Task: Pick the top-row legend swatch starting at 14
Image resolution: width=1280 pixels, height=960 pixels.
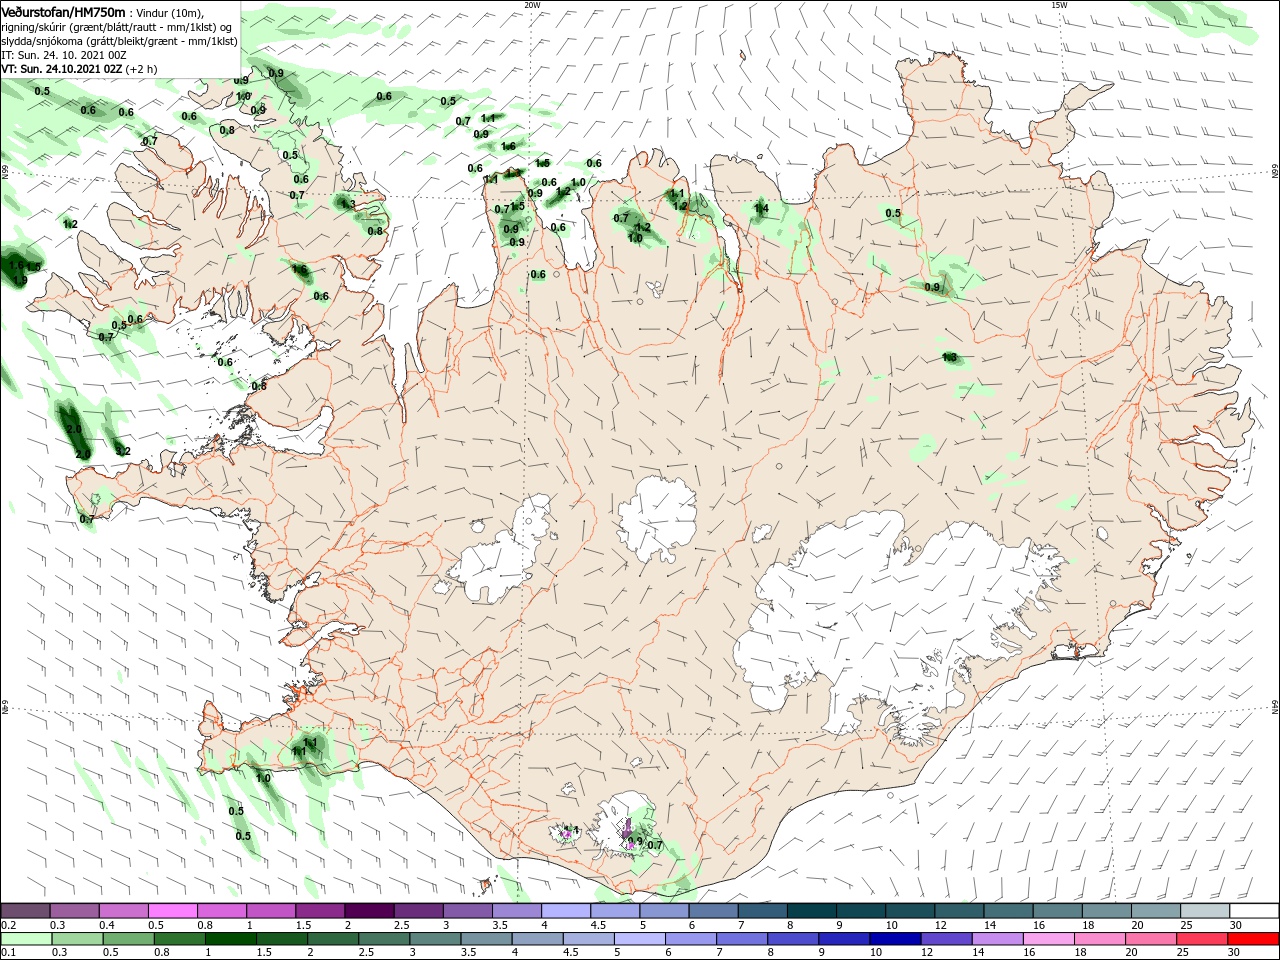Action: [1008, 911]
